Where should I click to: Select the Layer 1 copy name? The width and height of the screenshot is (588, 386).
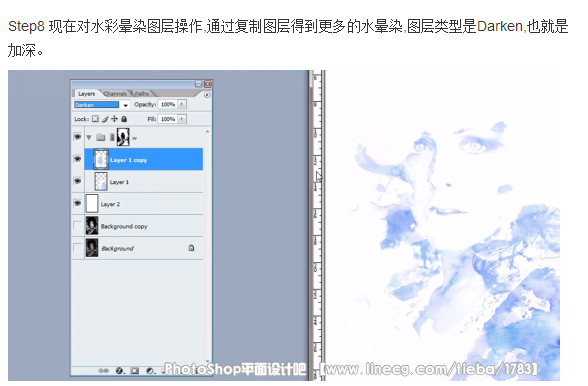click(x=129, y=160)
